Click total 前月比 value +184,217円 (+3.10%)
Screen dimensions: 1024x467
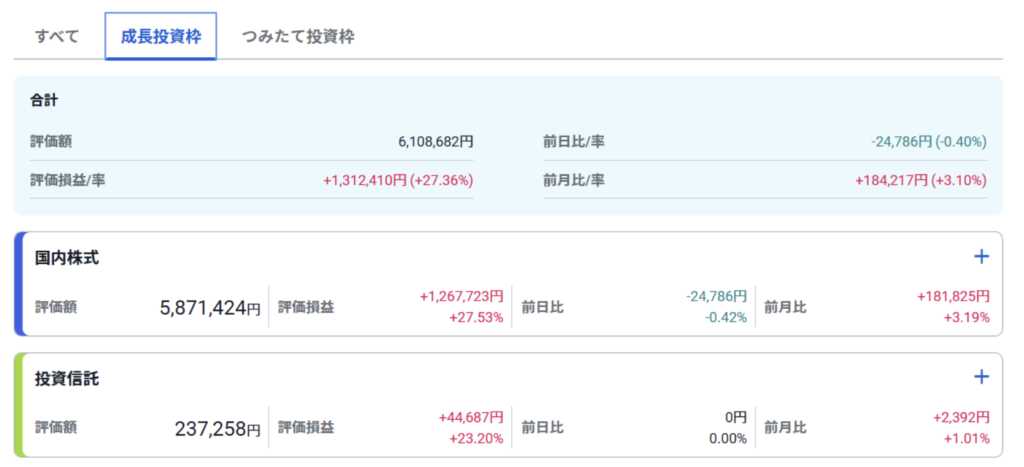920,180
